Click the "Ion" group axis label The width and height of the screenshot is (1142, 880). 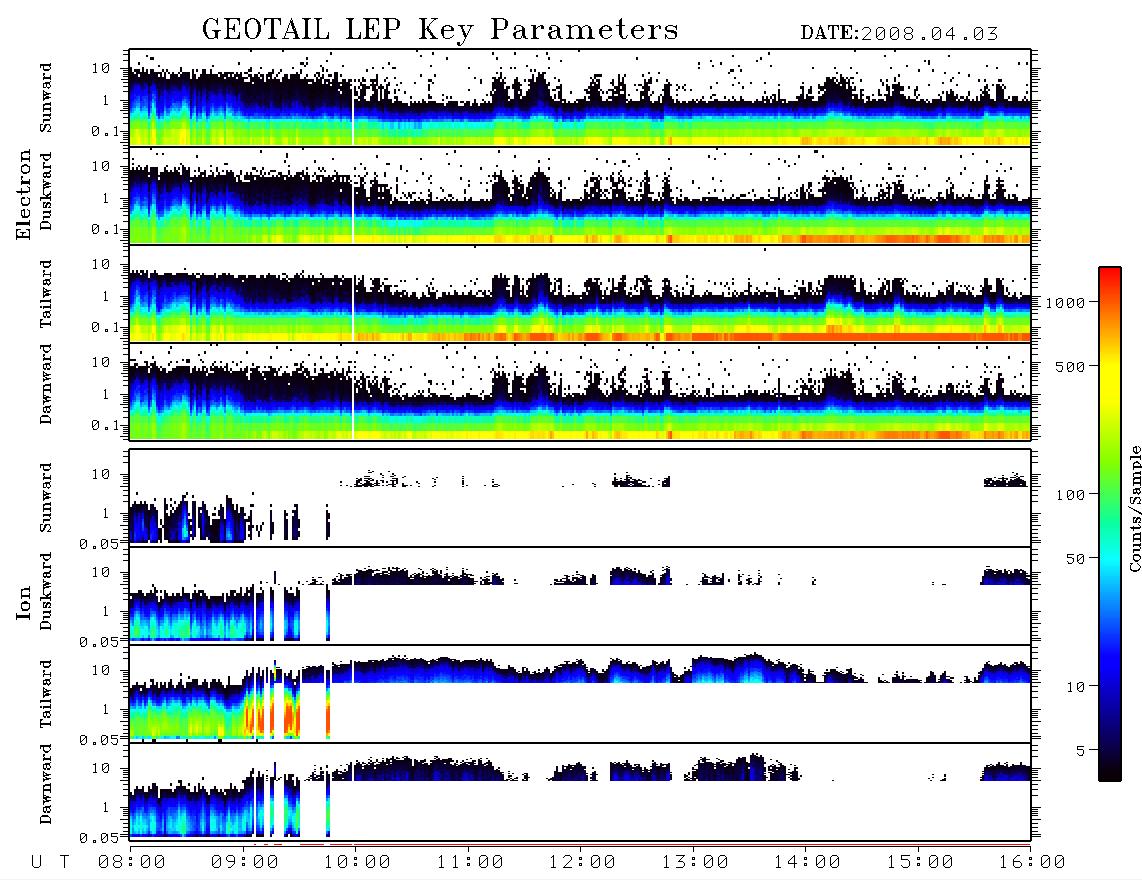coord(24,602)
